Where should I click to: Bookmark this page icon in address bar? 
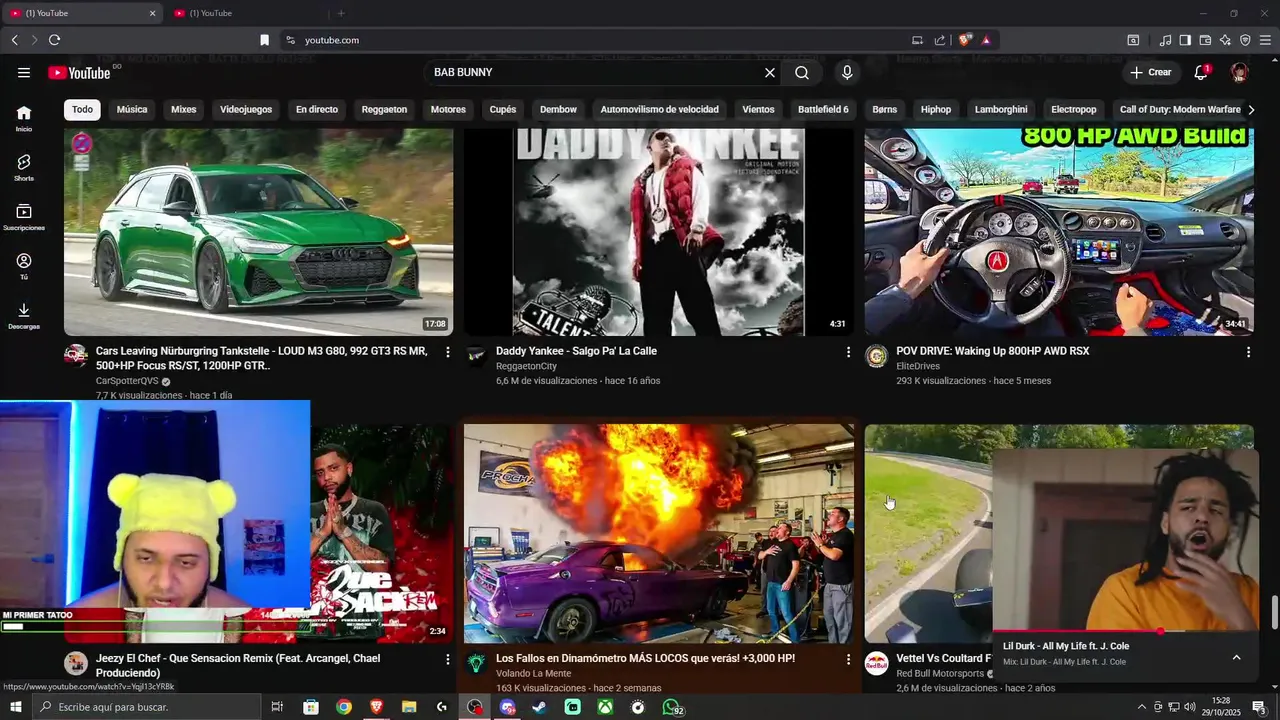click(264, 40)
